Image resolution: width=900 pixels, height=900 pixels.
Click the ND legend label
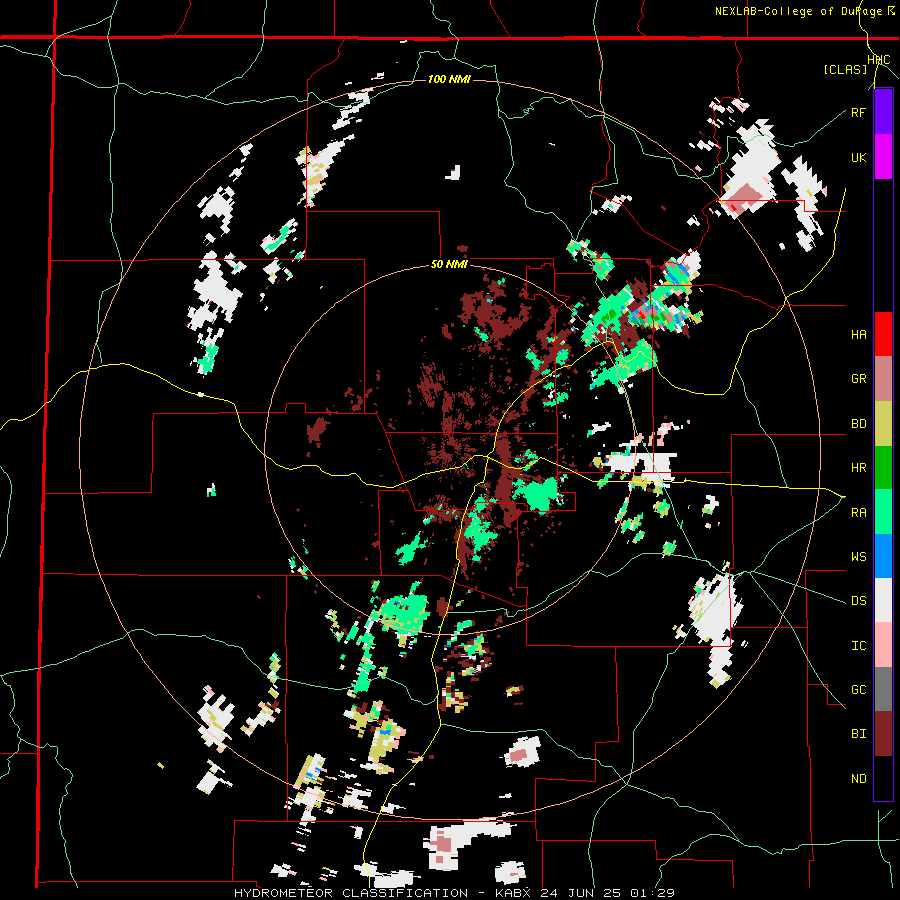click(858, 778)
